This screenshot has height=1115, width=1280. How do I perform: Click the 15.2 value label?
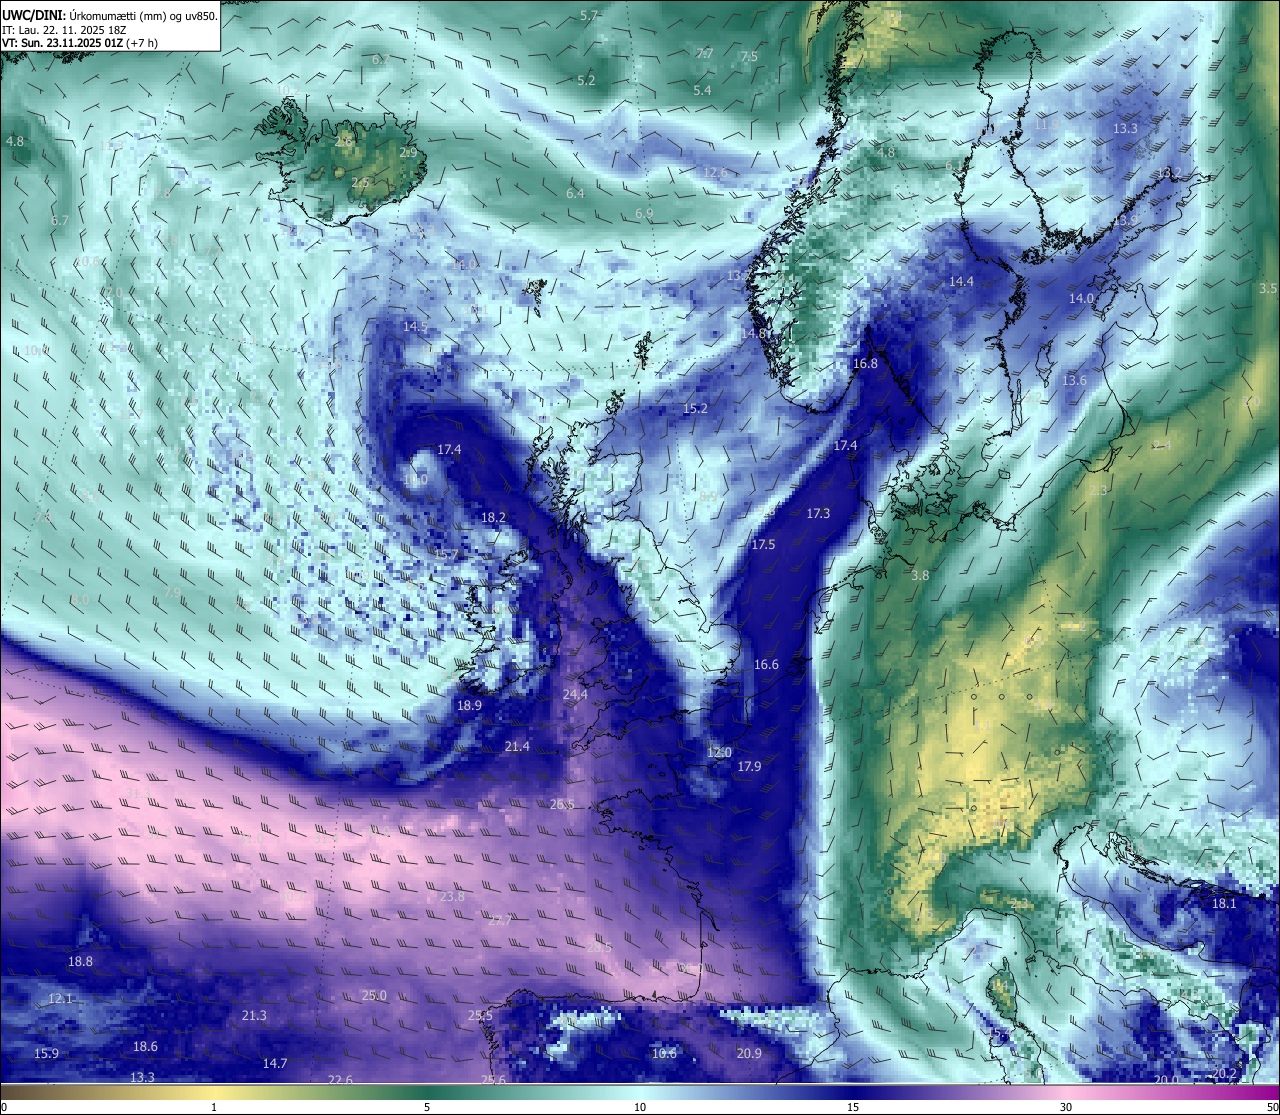click(x=695, y=408)
